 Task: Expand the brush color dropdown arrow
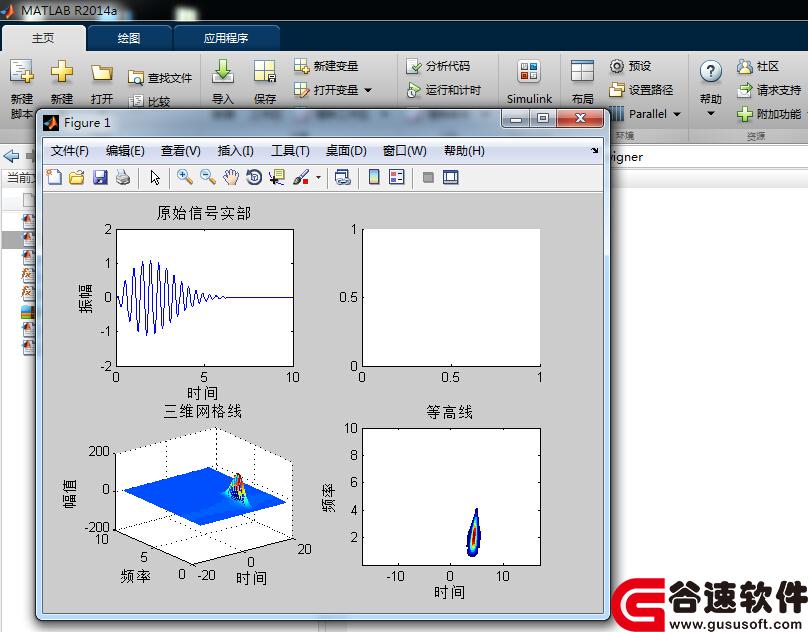pos(318,178)
